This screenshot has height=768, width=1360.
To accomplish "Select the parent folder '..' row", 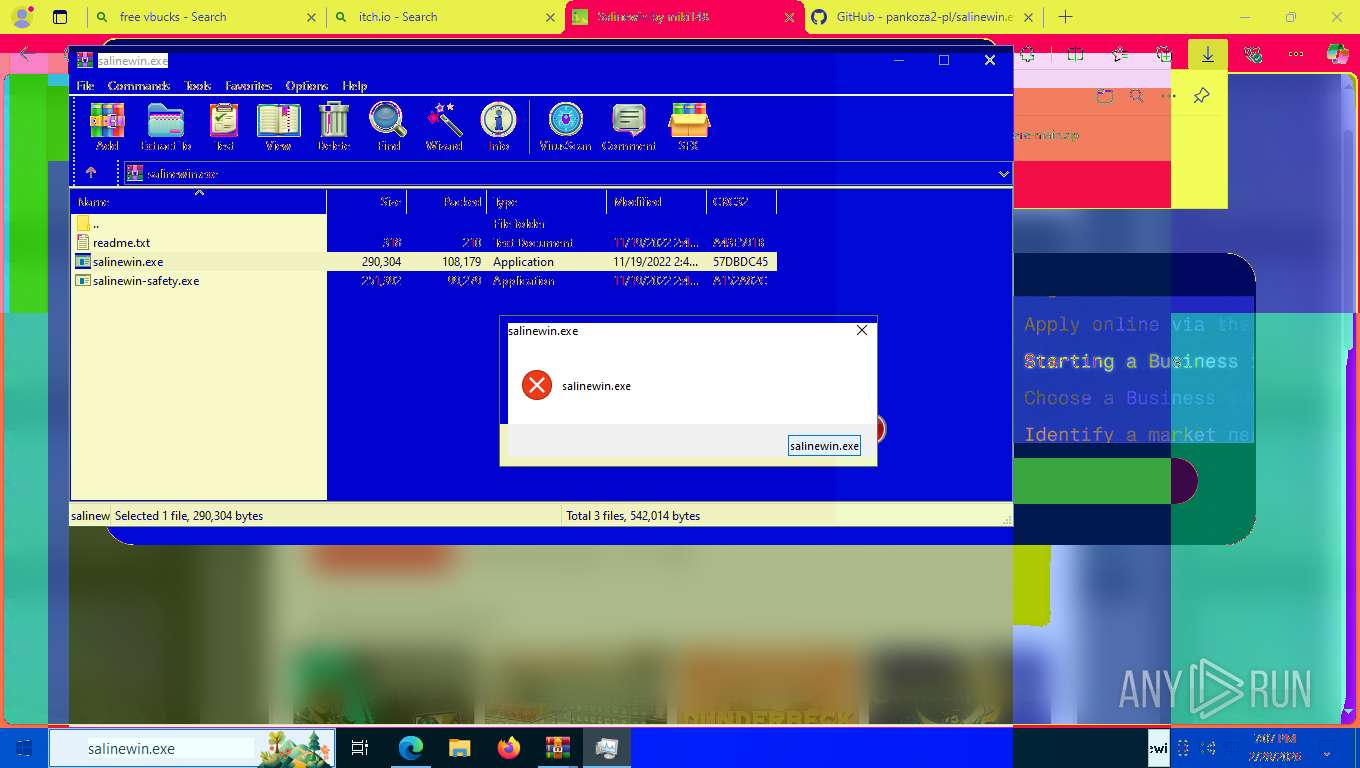I will 424,224.
